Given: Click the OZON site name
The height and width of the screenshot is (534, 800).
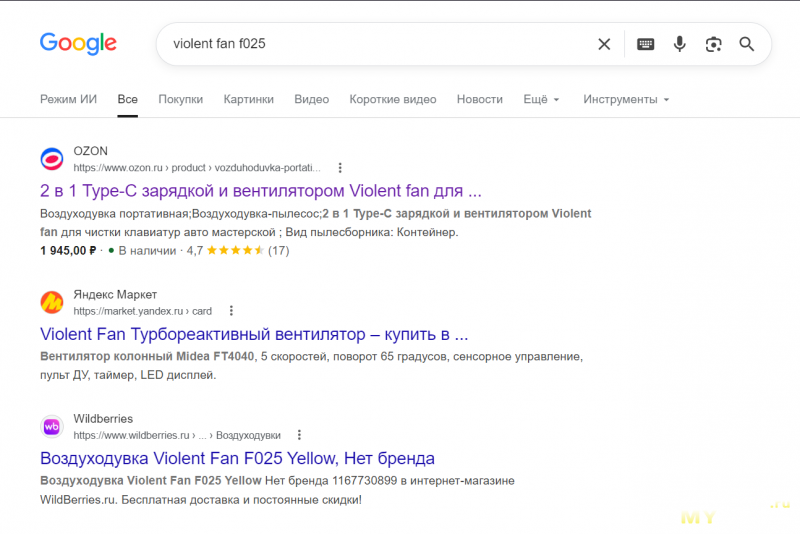Looking at the screenshot, I should (x=90, y=151).
